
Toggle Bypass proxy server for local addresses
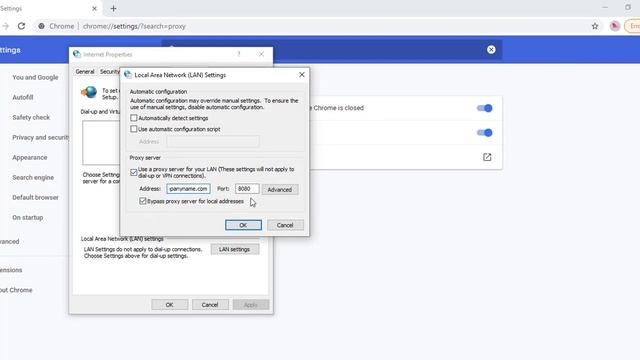pyautogui.click(x=142, y=201)
